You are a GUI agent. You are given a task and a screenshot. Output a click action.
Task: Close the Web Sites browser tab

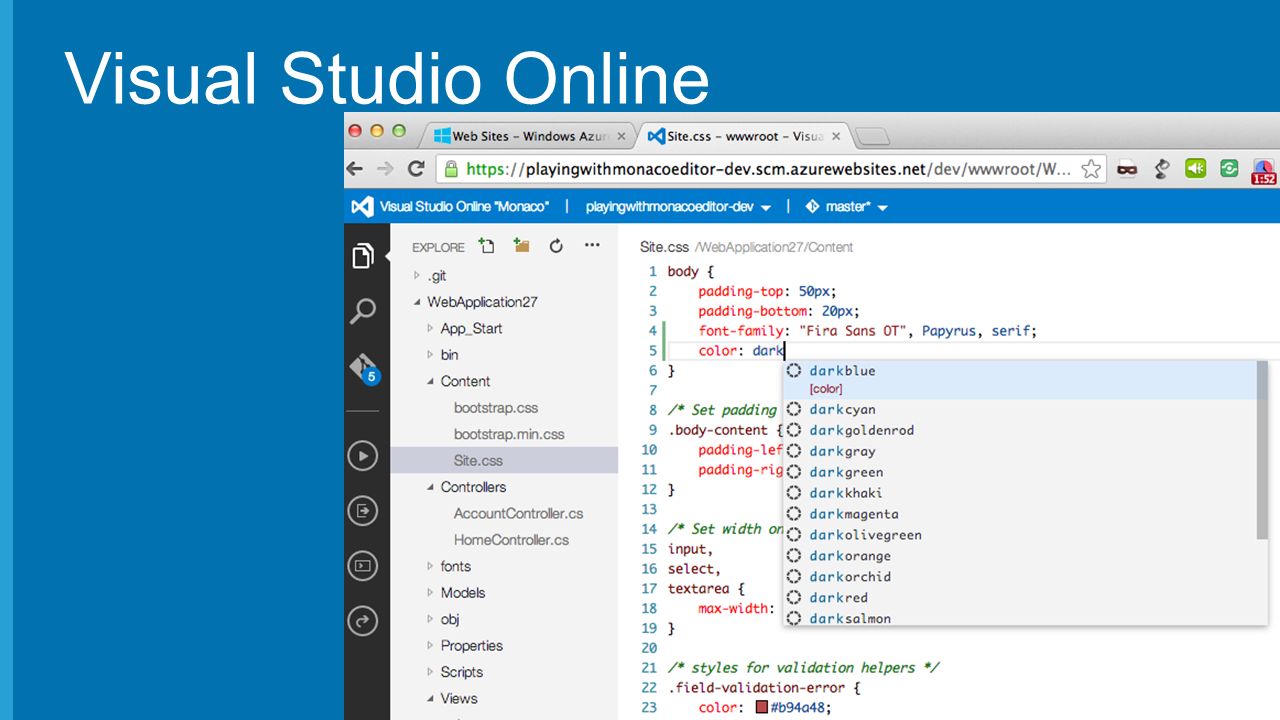pyautogui.click(x=621, y=136)
